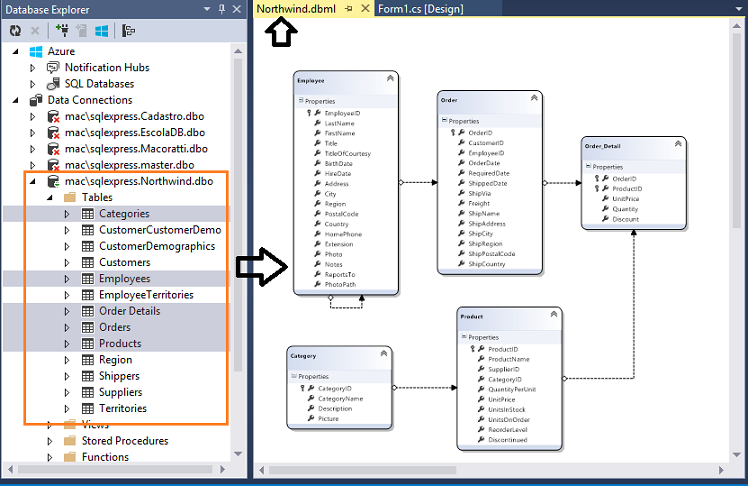The height and width of the screenshot is (486, 748).
Task: Open the document tab list dropdown
Action: coord(738,9)
